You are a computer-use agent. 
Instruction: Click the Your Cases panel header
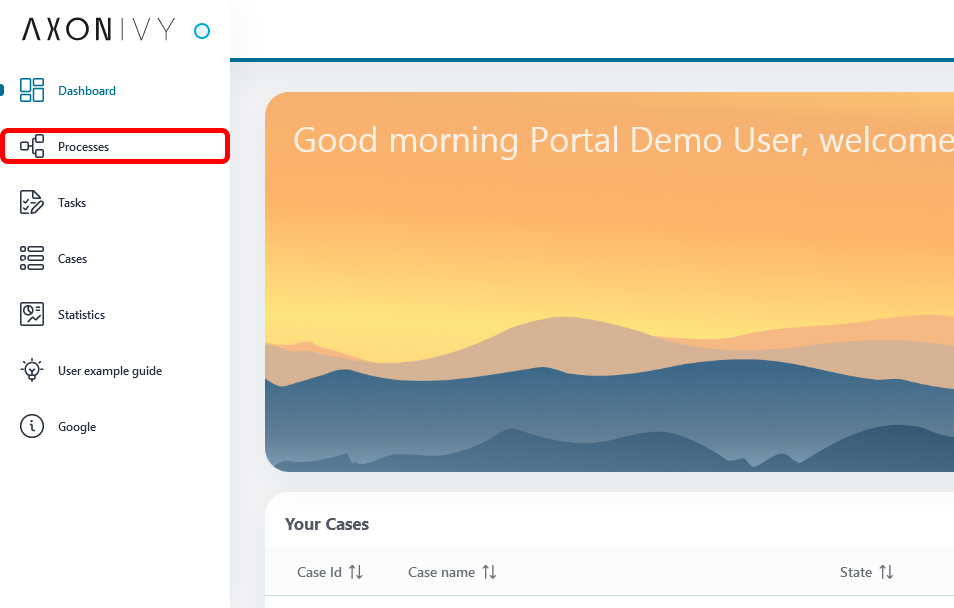(326, 524)
